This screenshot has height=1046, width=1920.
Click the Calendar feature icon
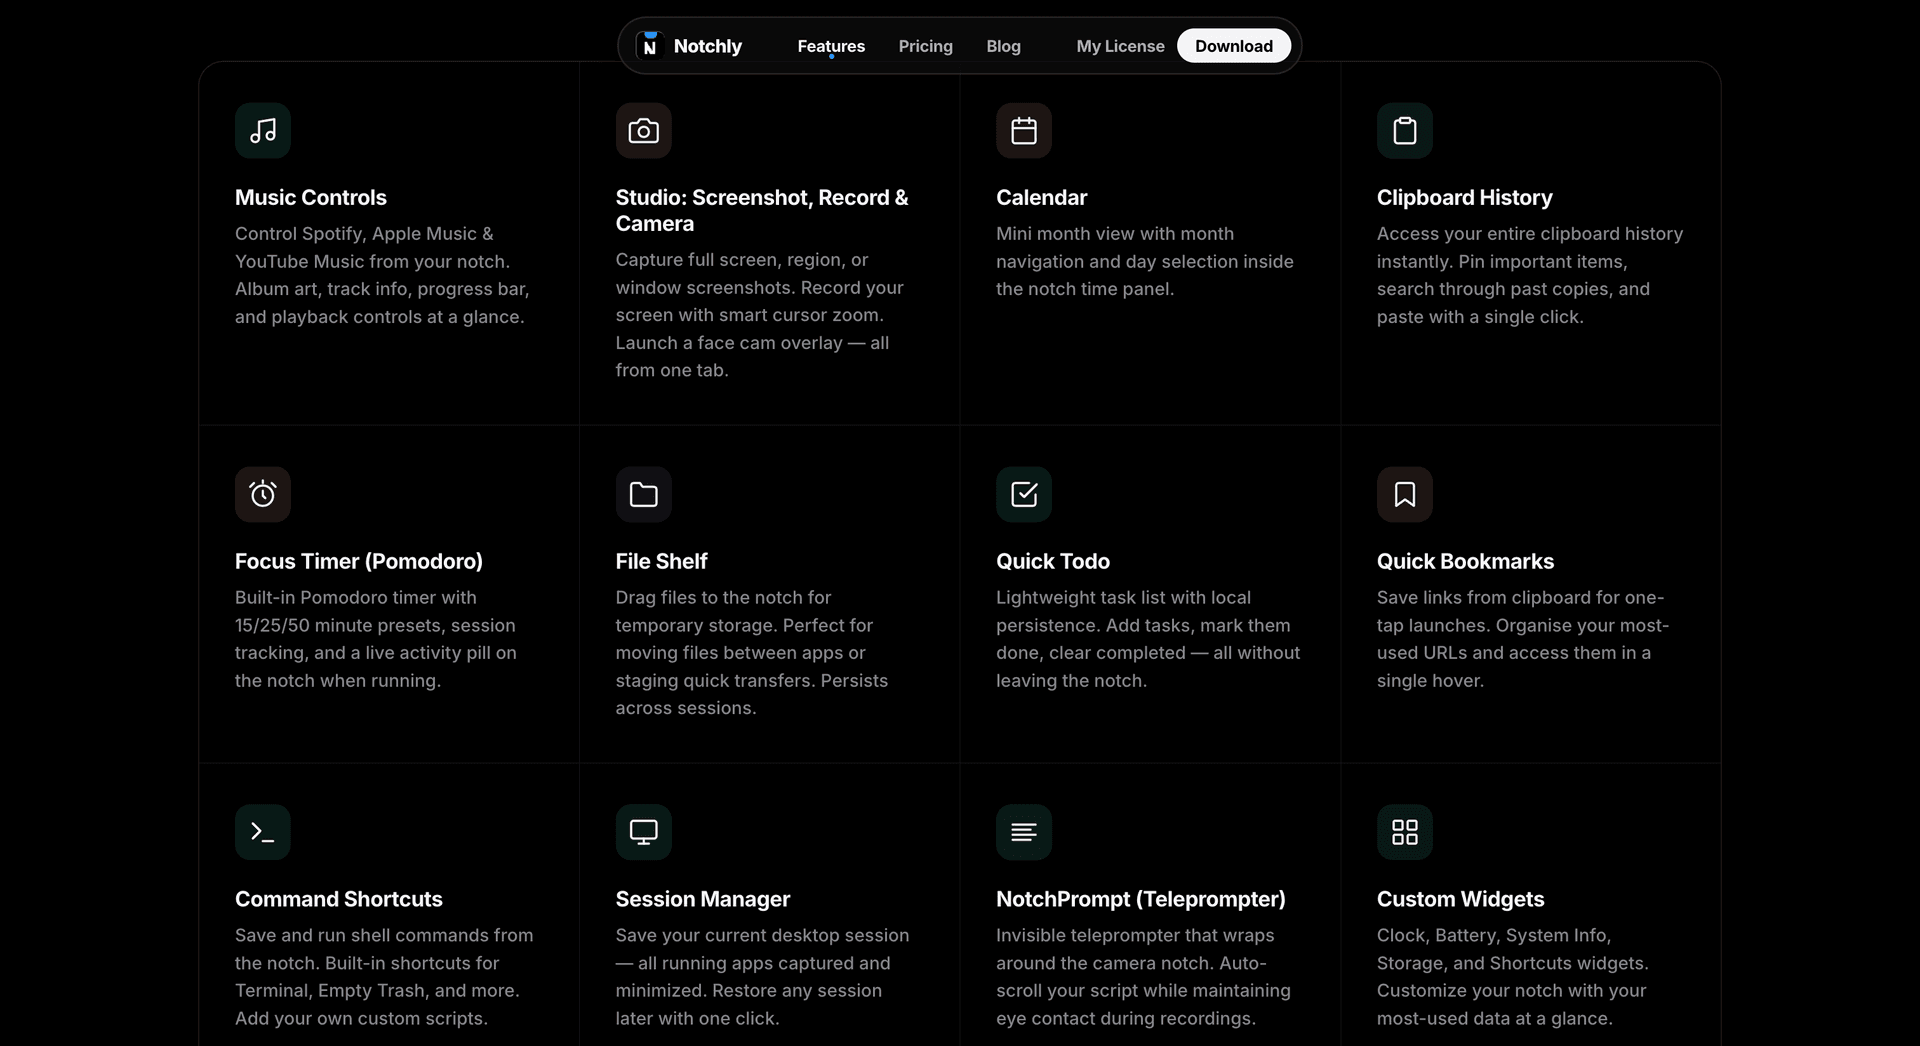coord(1024,130)
